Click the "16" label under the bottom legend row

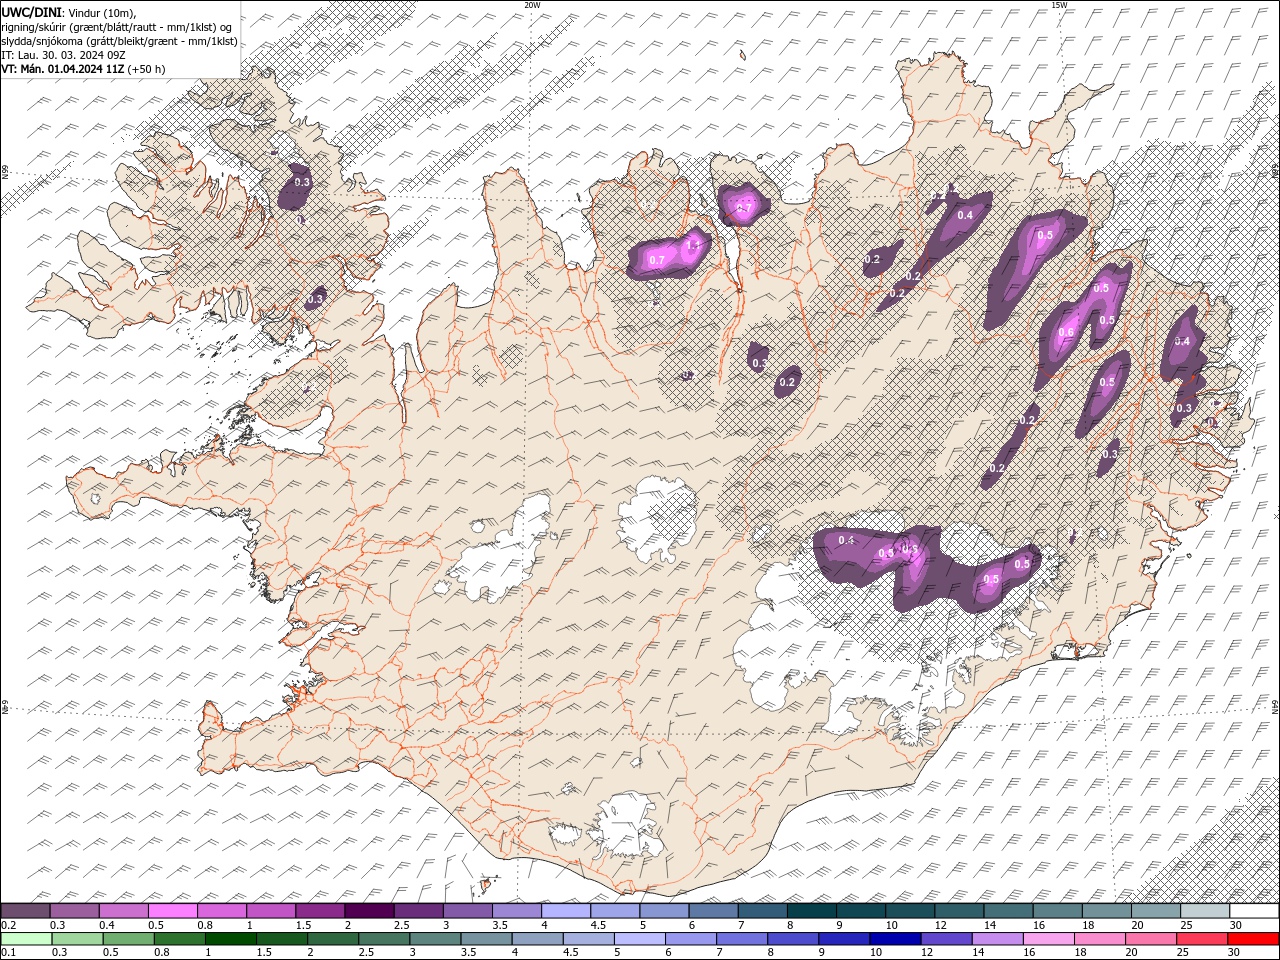tap(1029, 952)
